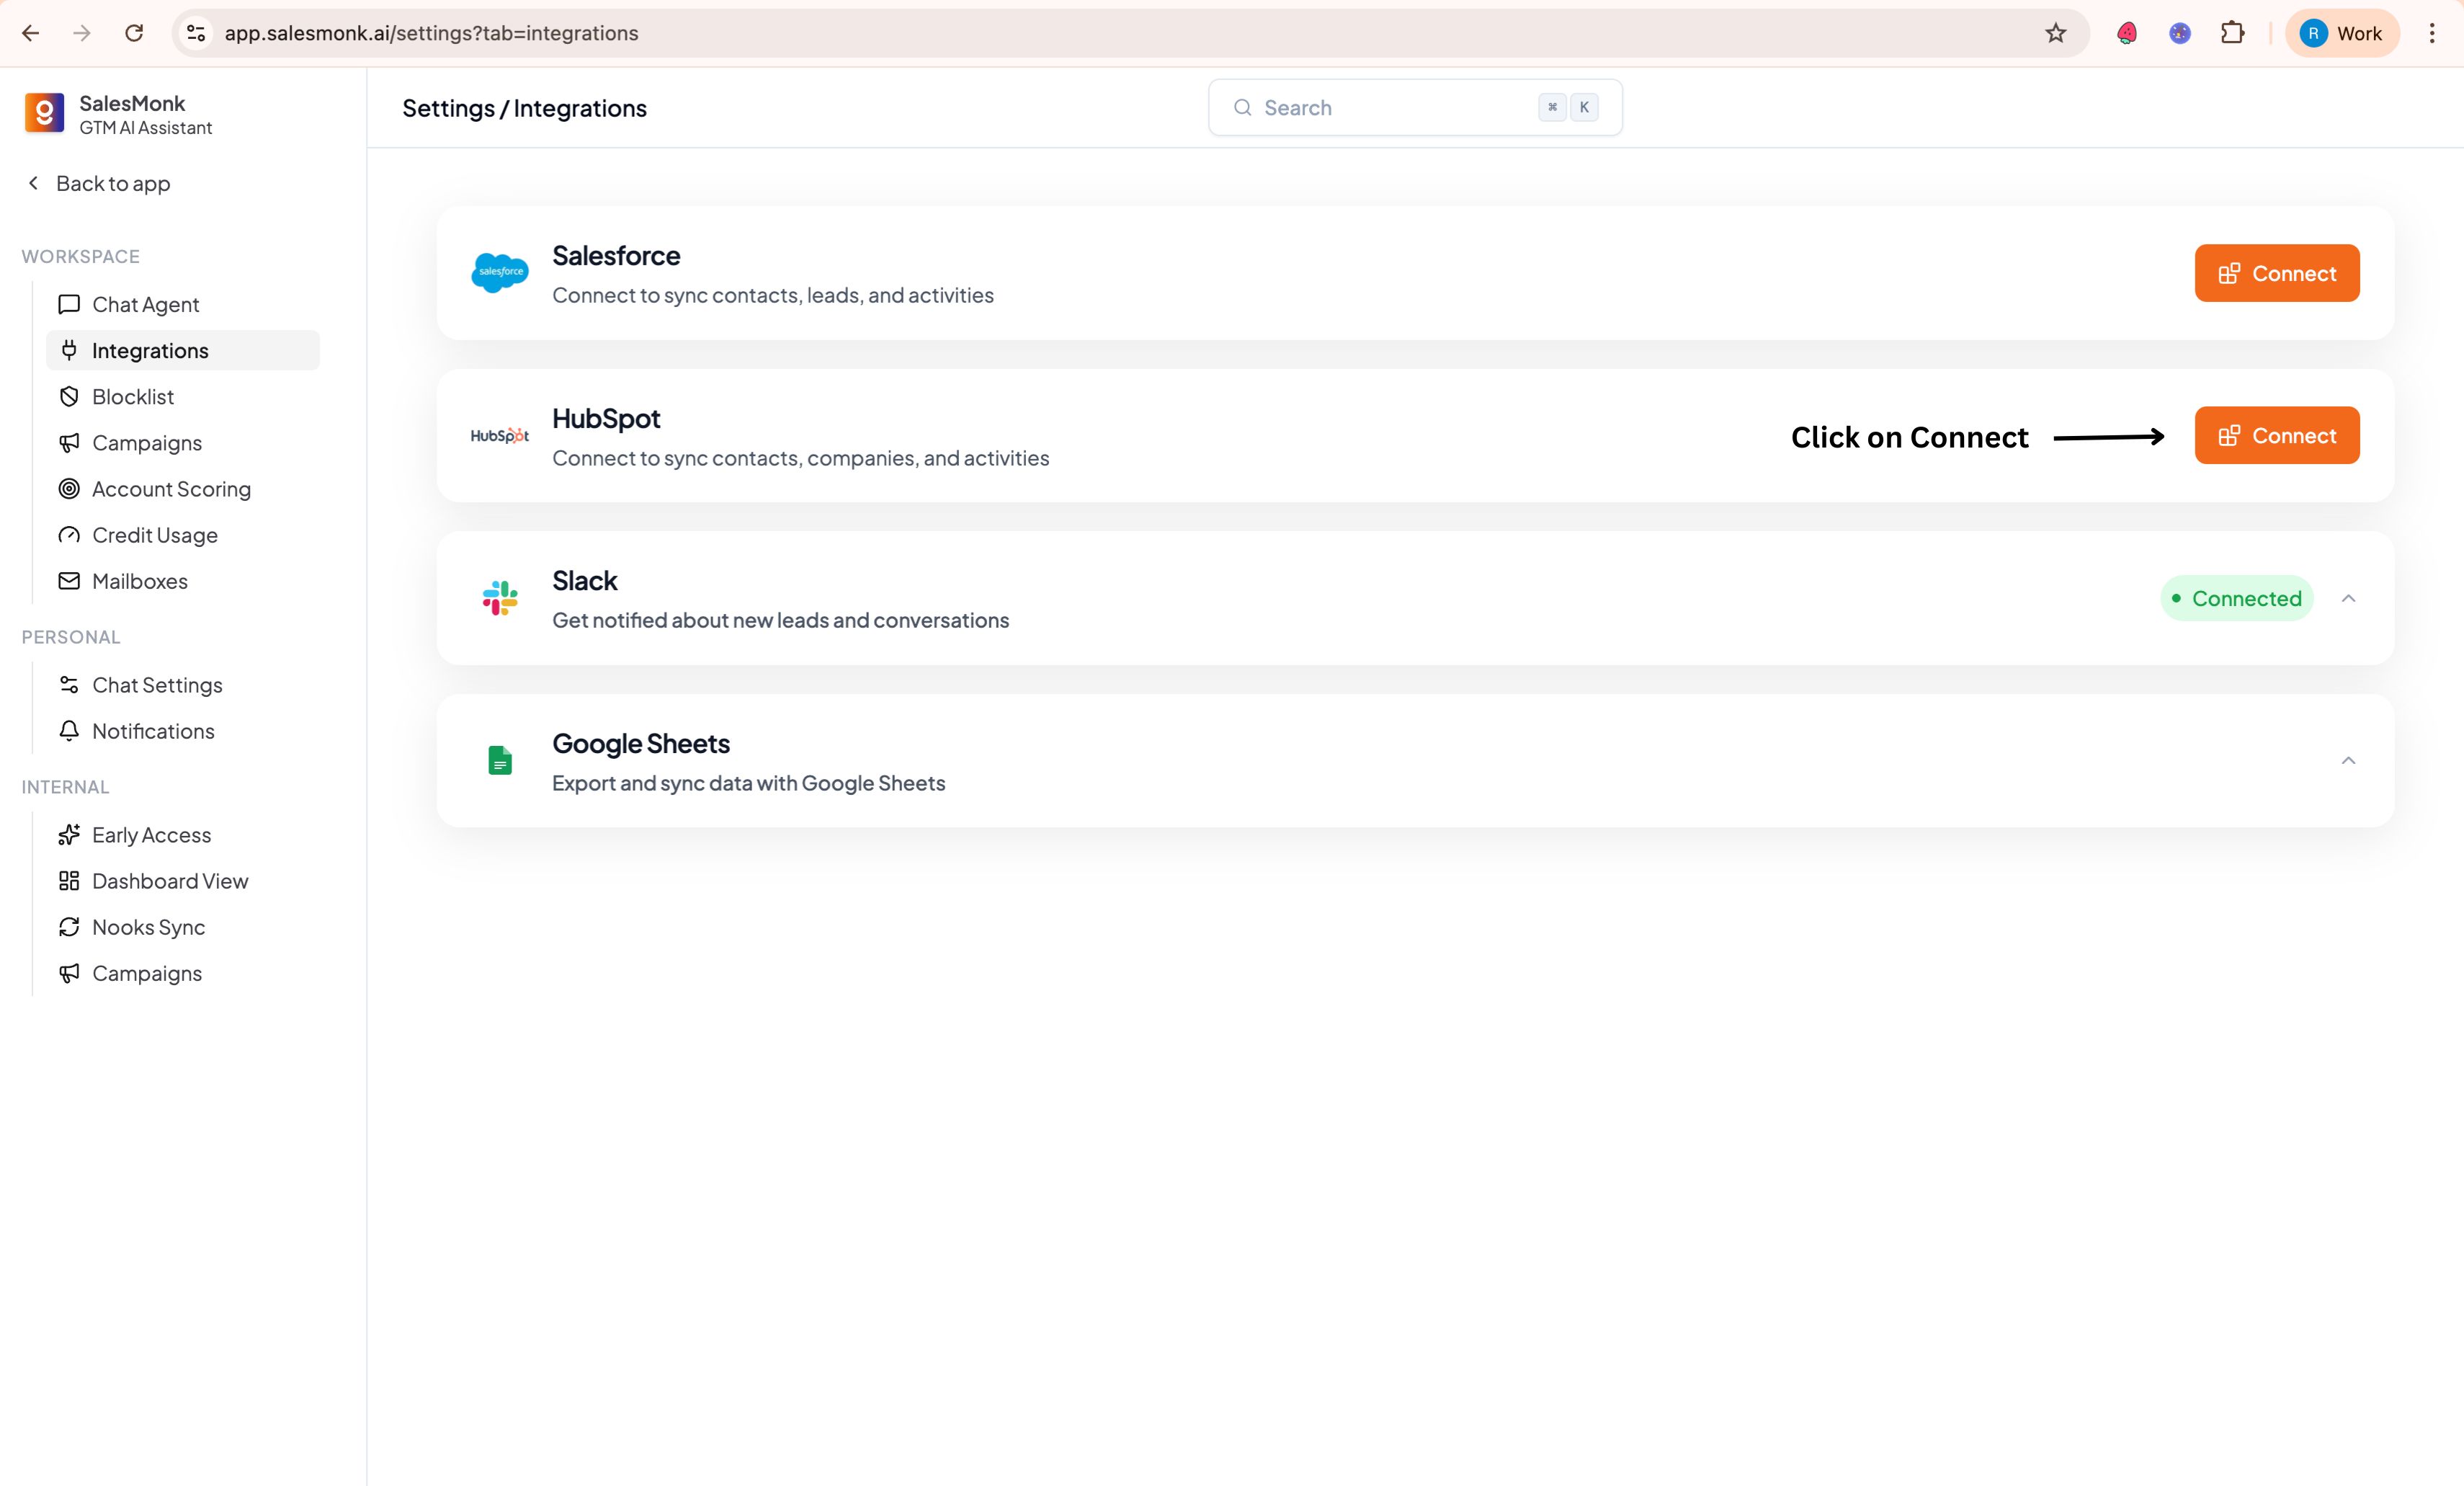Reload the page
Image resolution: width=2464 pixels, height=1486 pixels.
134,33
